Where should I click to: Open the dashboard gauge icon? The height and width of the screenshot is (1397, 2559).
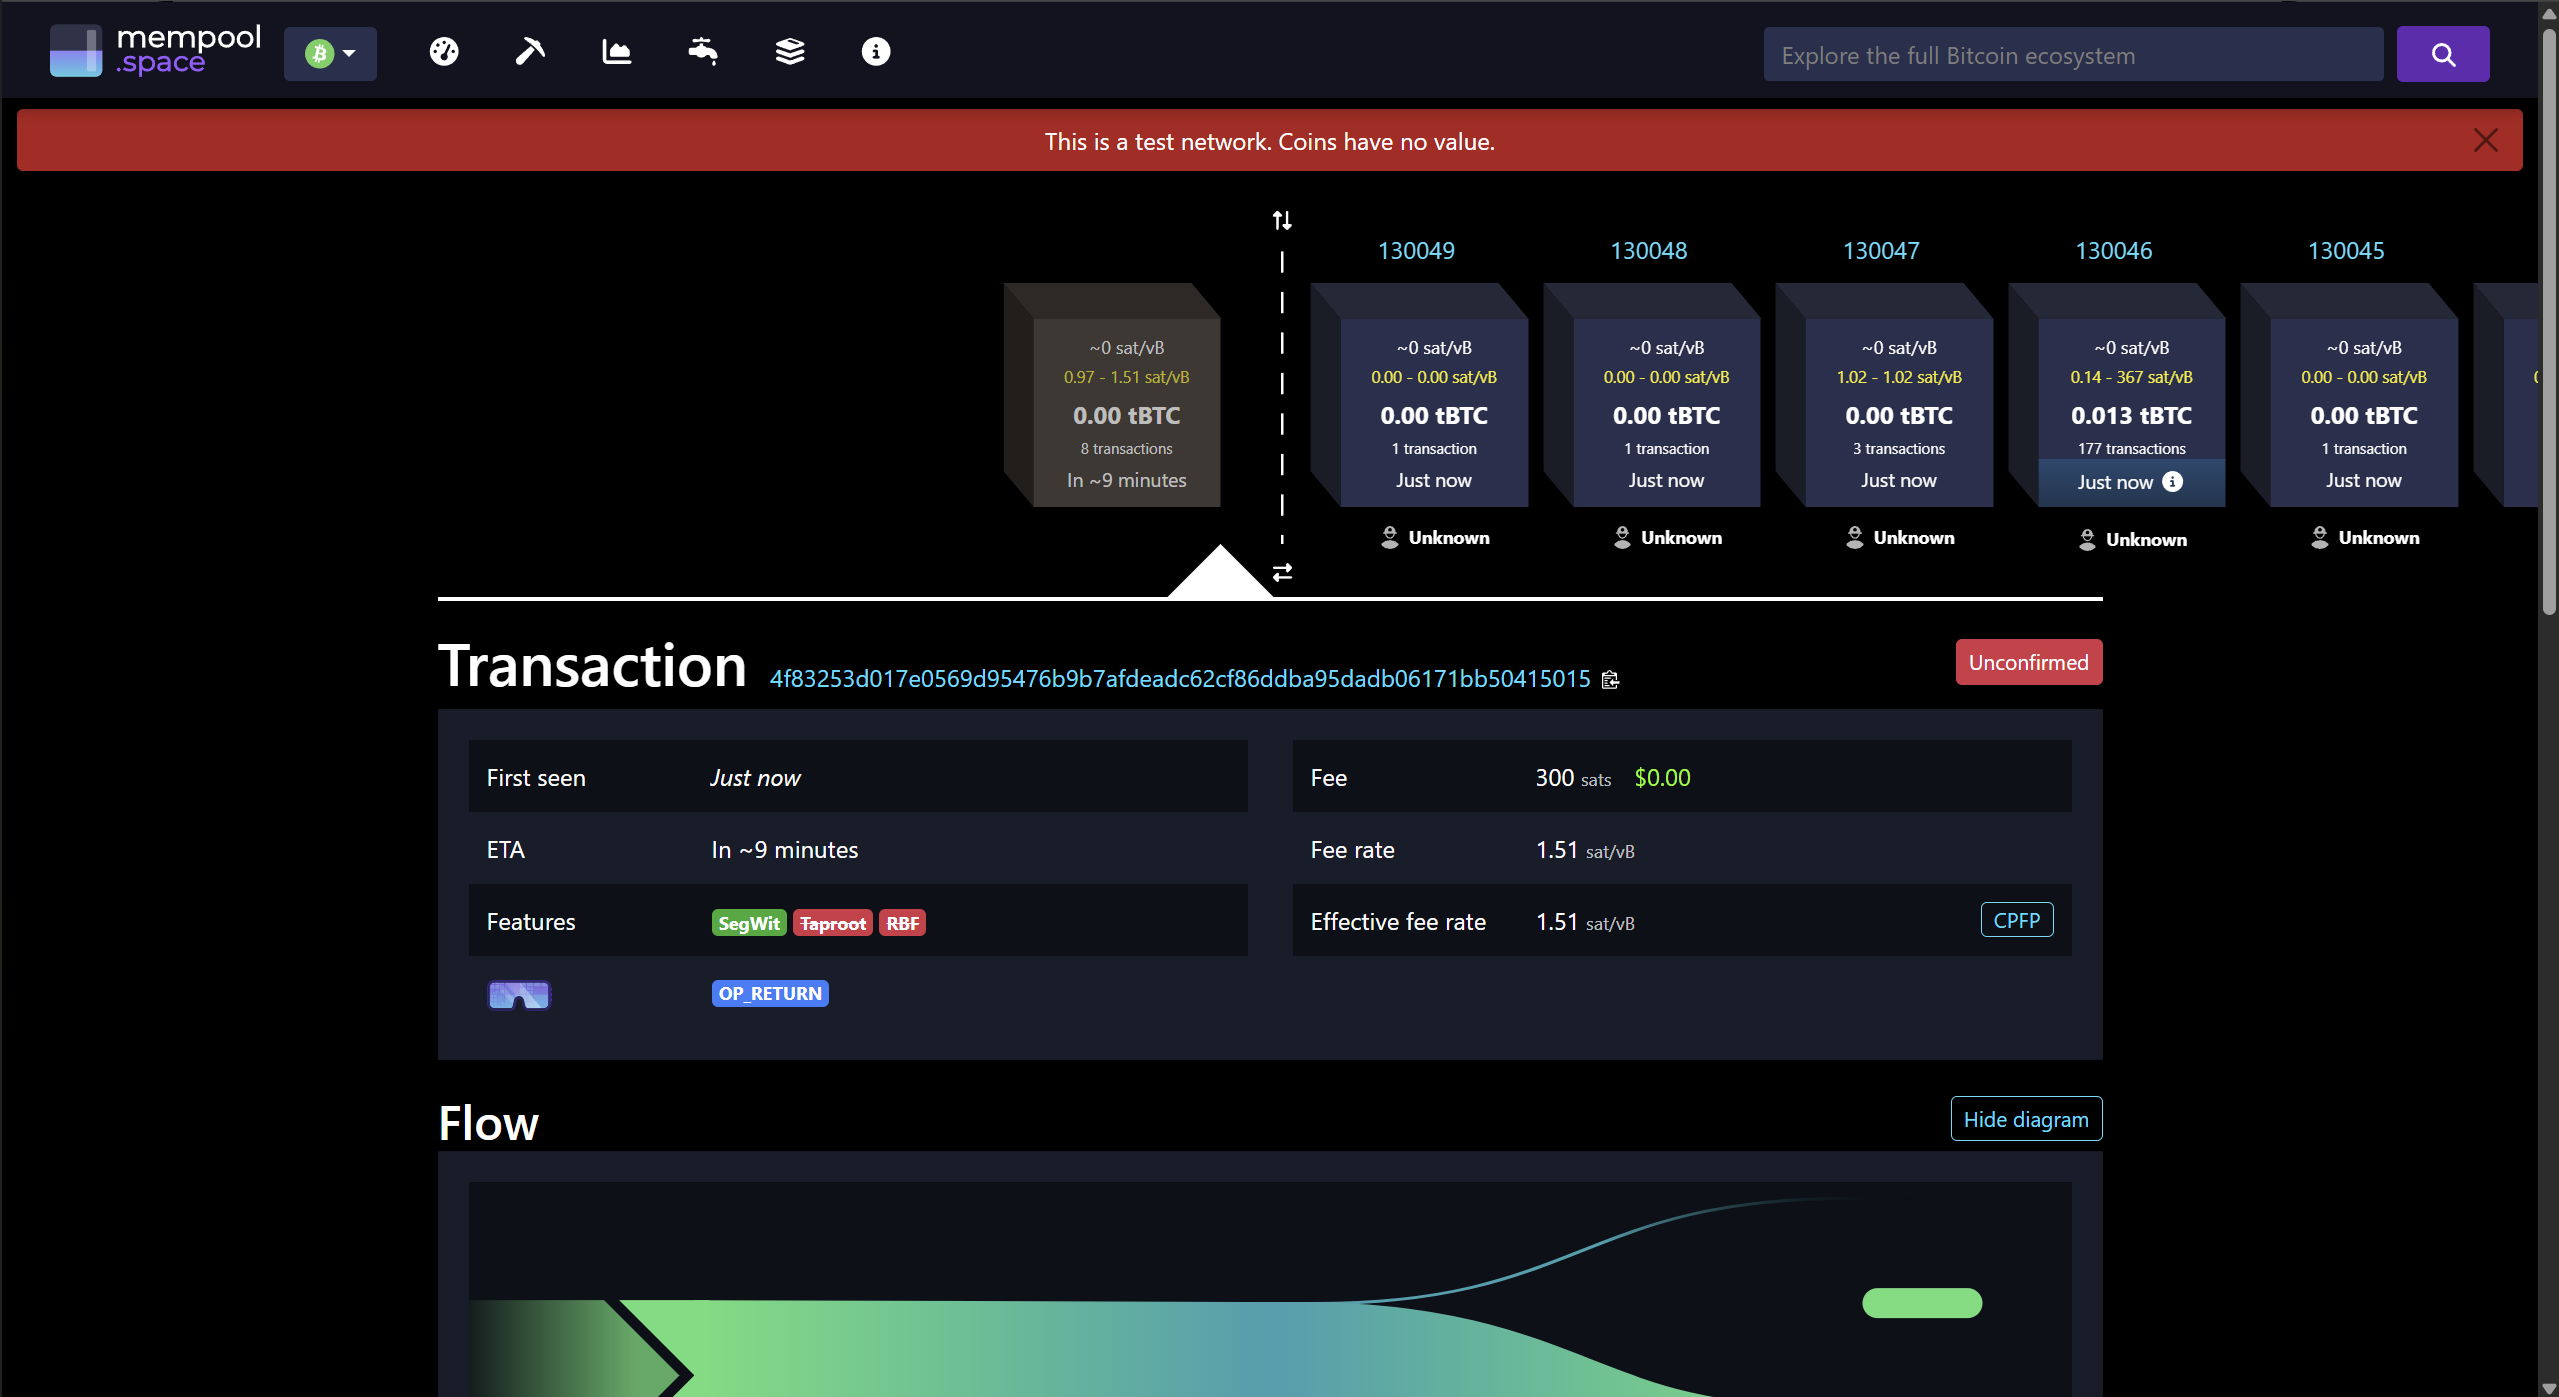[x=444, y=52]
